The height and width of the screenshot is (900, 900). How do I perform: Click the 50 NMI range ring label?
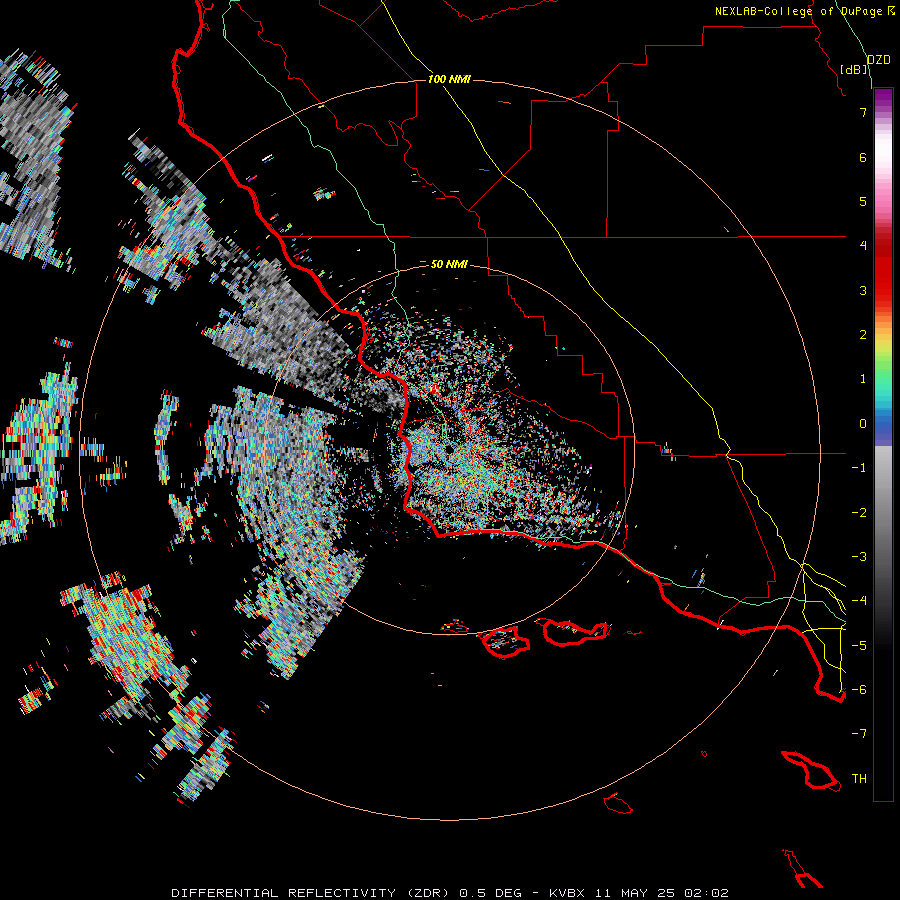coord(449,264)
